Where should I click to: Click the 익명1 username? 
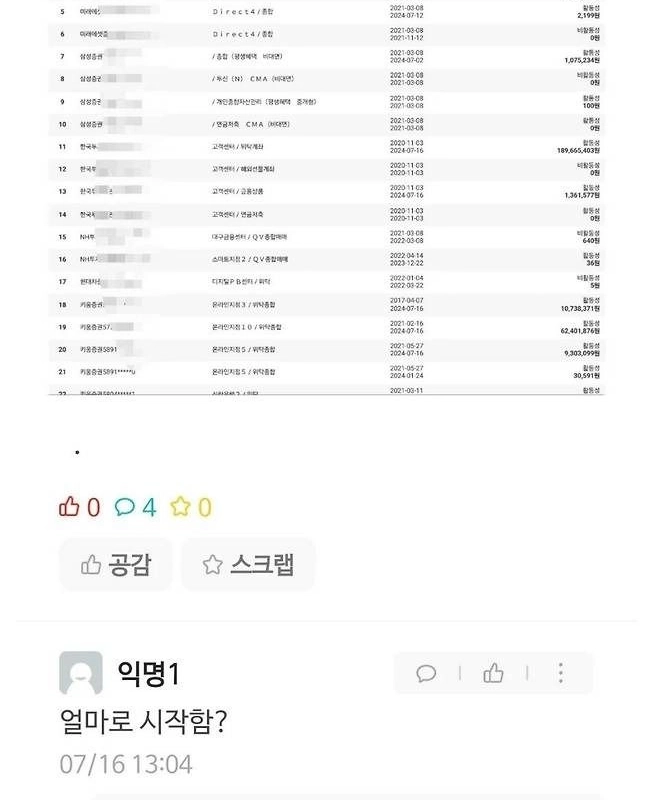click(x=148, y=673)
